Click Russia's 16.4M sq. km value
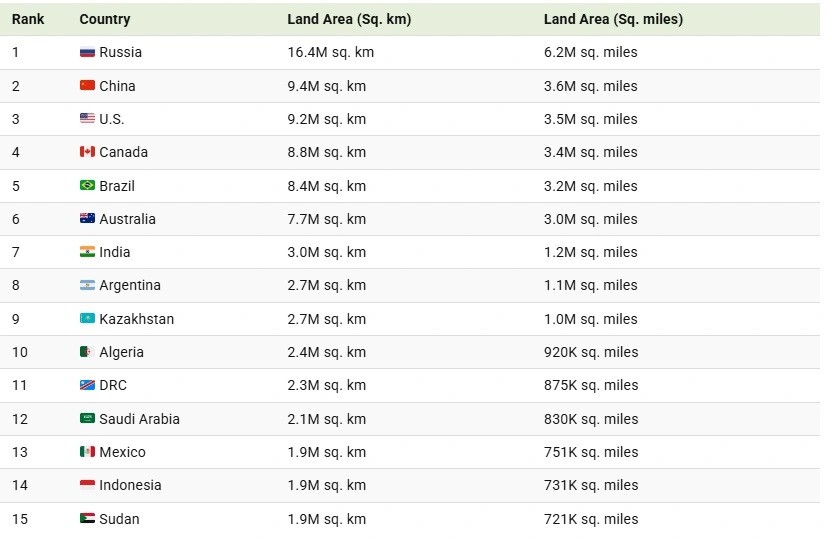Screen dimensions: 832x539 (x=331, y=52)
